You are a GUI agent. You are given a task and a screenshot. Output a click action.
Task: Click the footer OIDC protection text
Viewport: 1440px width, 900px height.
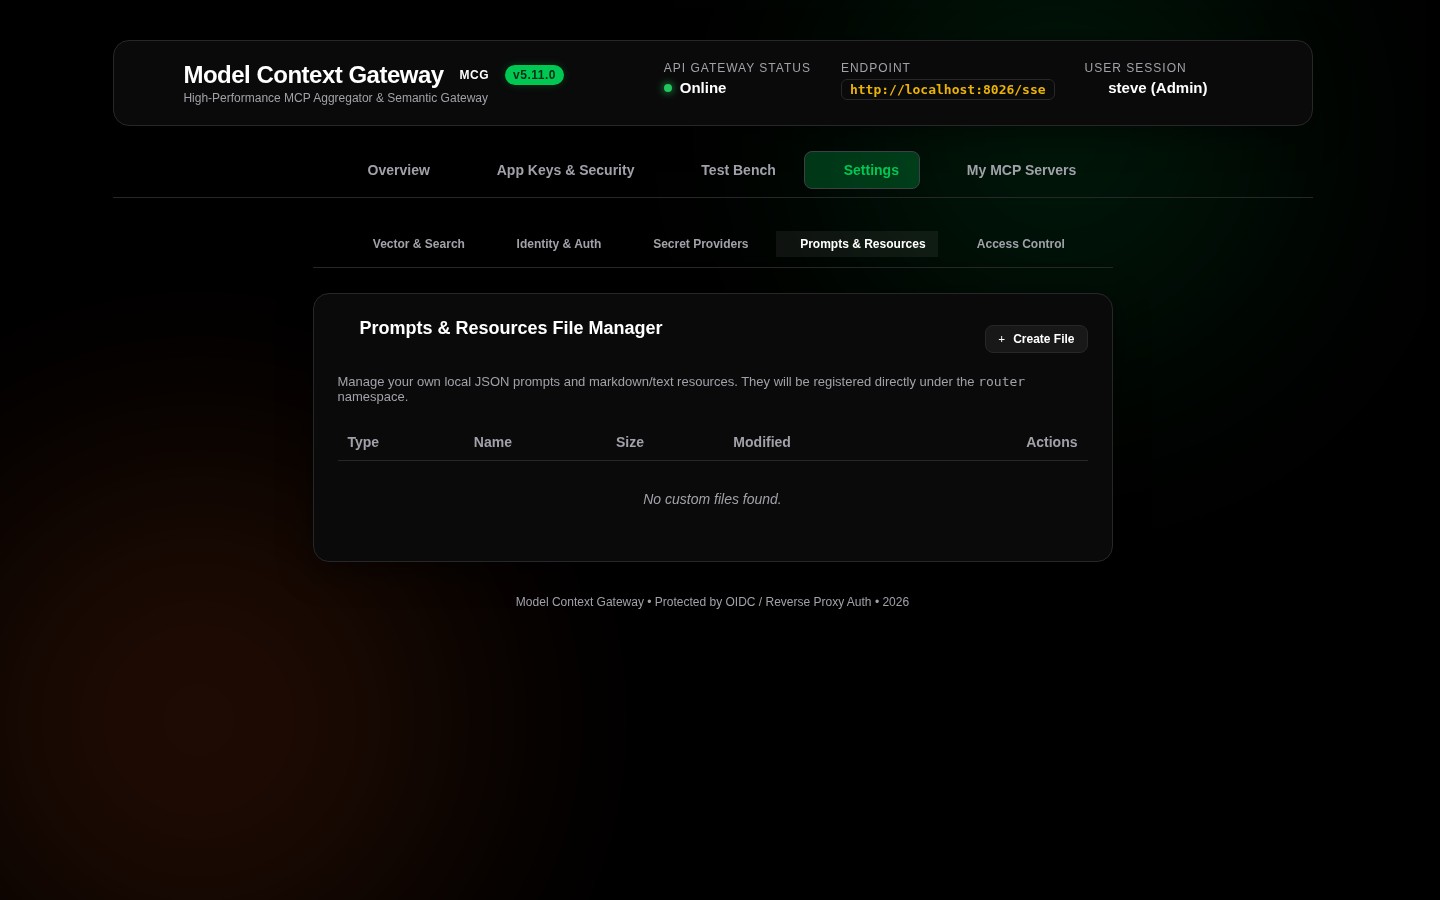[712, 602]
